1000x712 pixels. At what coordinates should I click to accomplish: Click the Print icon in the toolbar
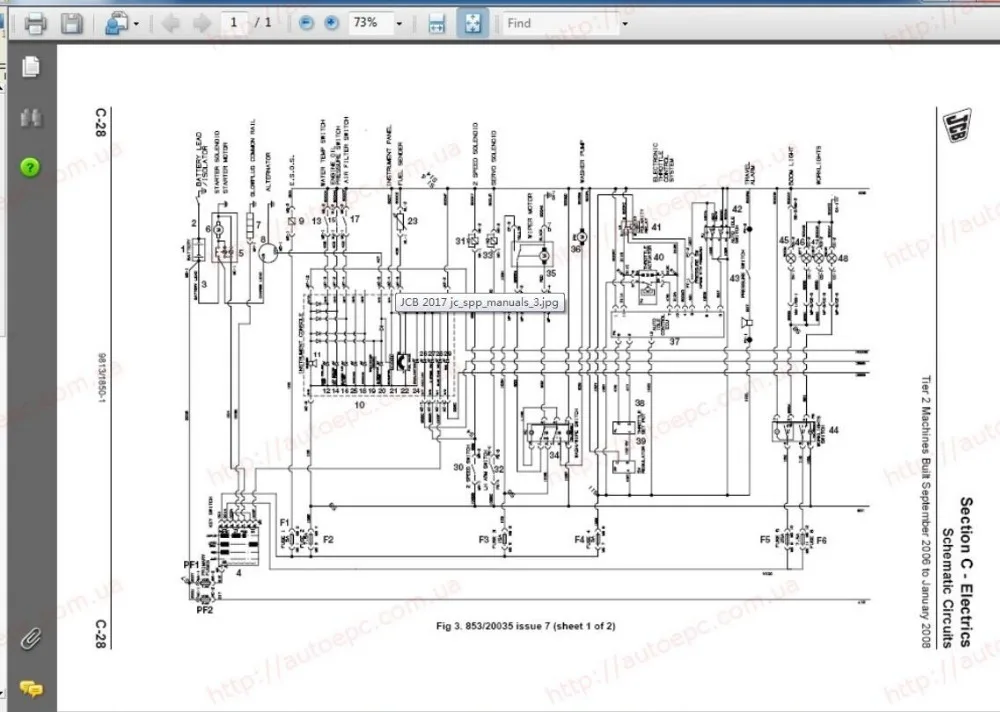point(35,24)
